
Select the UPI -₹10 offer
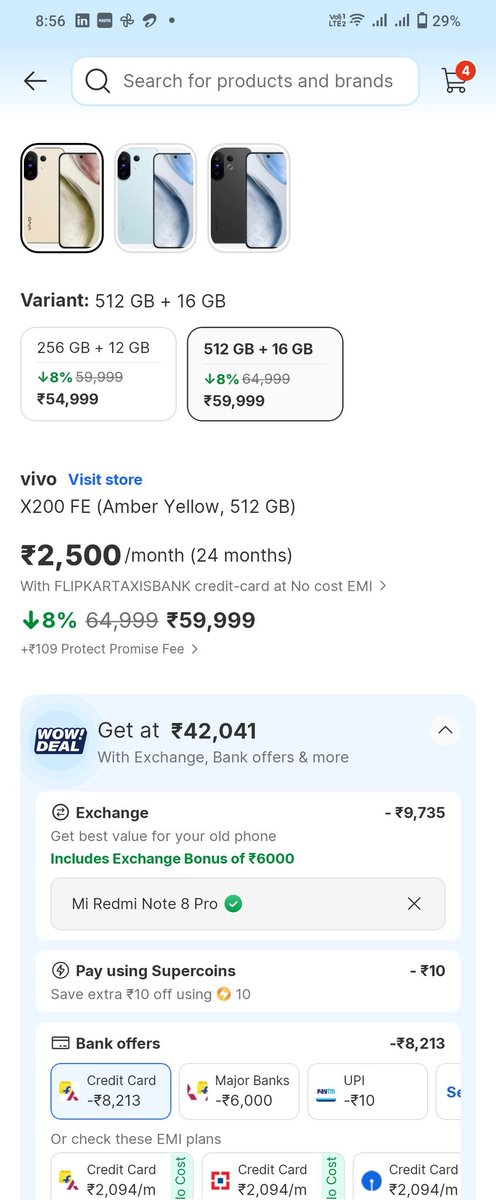coord(367,1090)
